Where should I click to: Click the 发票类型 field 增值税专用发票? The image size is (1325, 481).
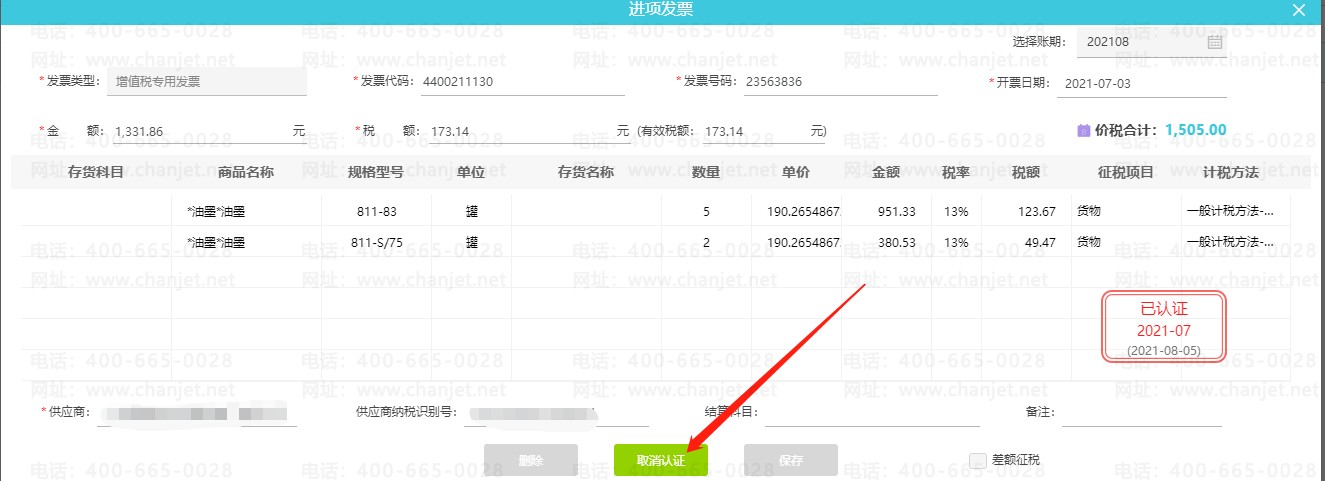point(207,83)
